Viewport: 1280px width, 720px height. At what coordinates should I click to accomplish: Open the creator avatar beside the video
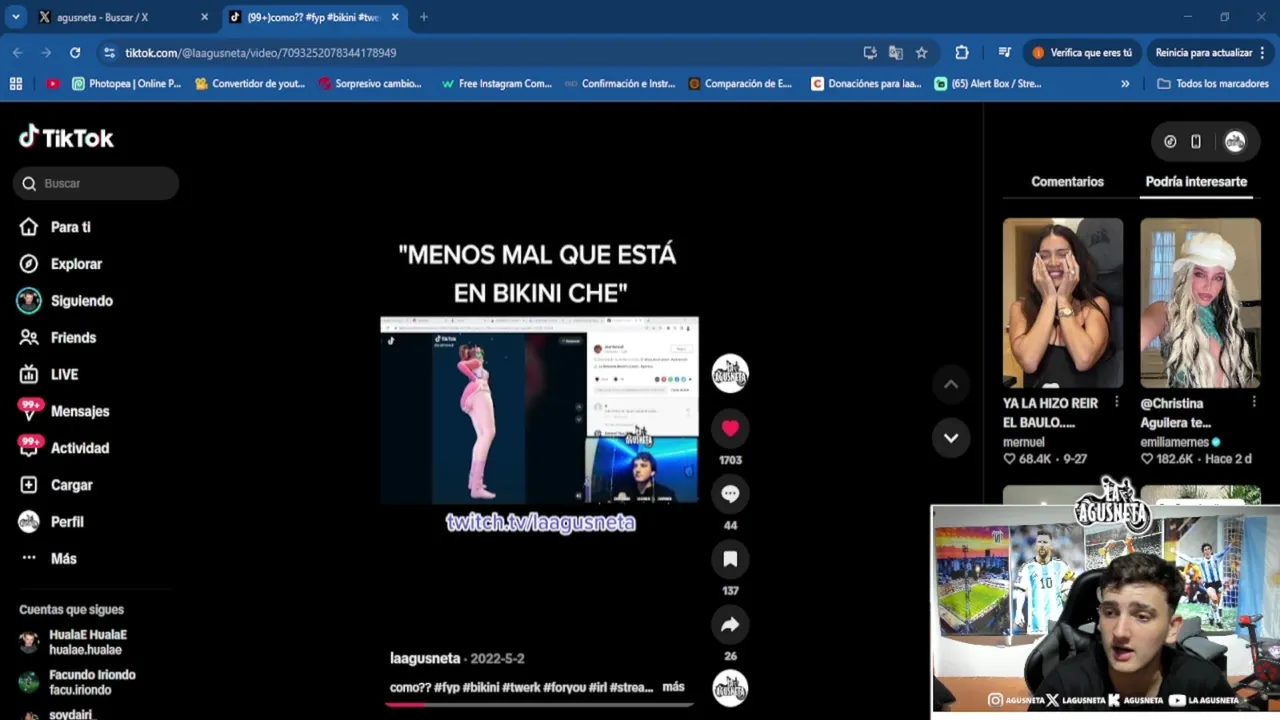730,373
